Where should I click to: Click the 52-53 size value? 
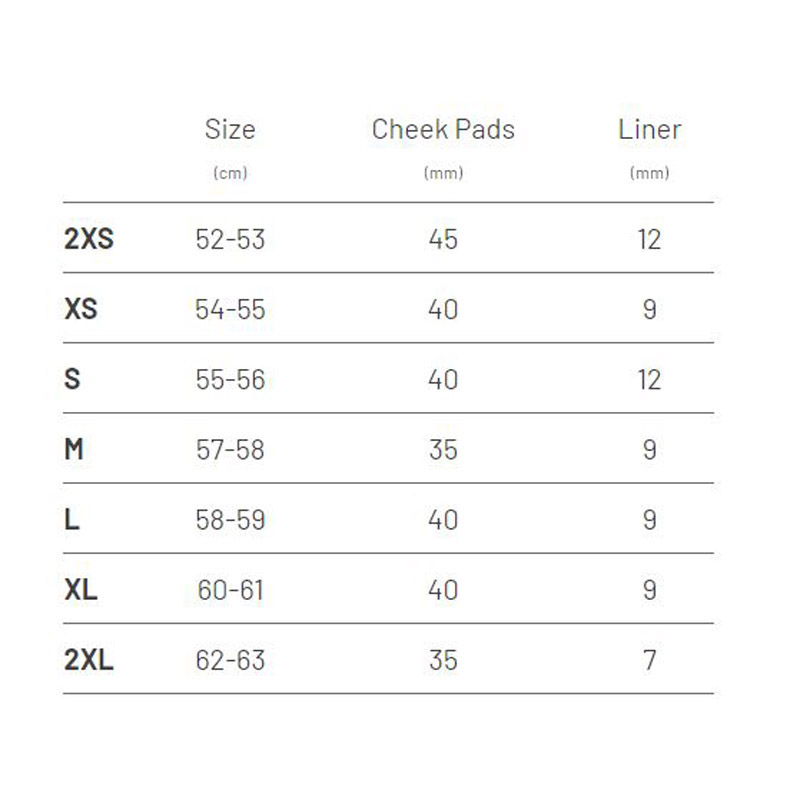pos(230,240)
